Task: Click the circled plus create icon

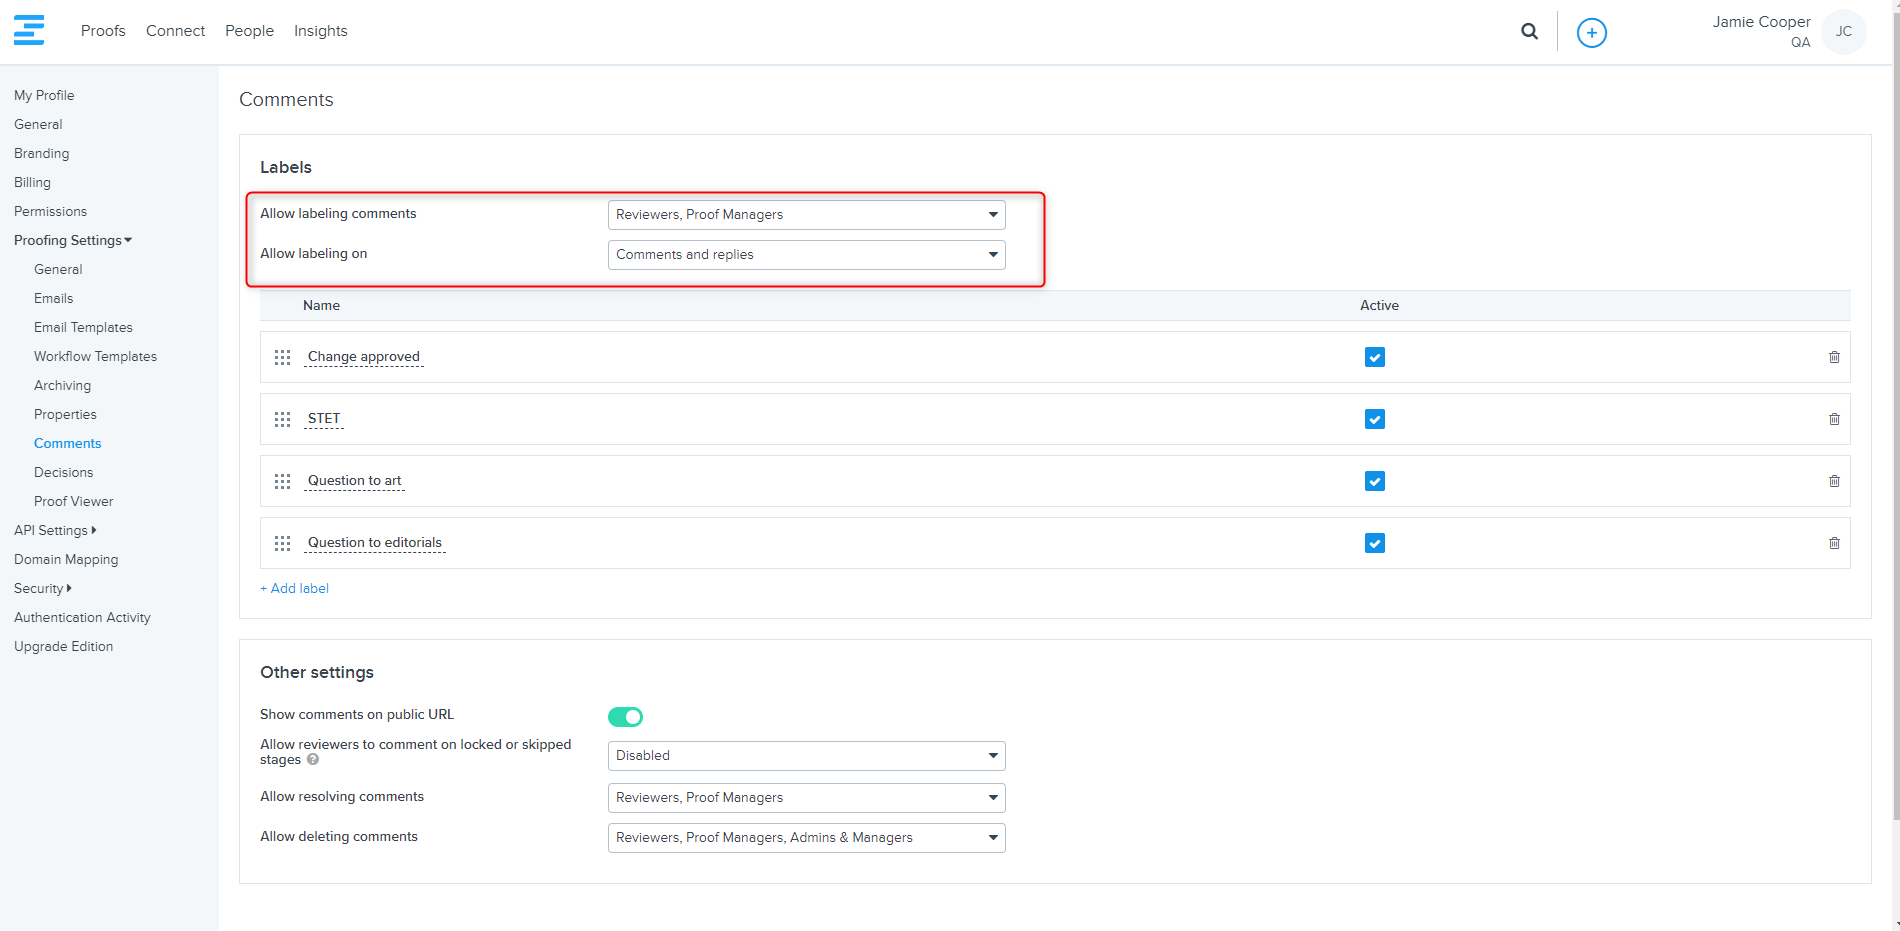Action: pyautogui.click(x=1591, y=33)
